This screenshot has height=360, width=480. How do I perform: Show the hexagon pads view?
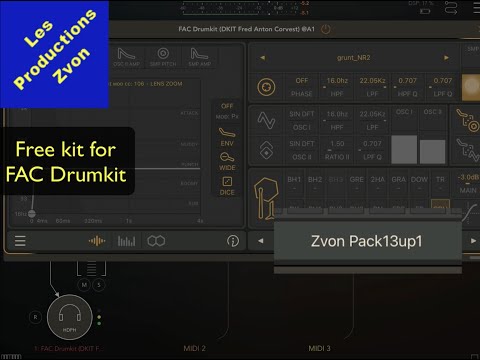[x=156, y=241]
